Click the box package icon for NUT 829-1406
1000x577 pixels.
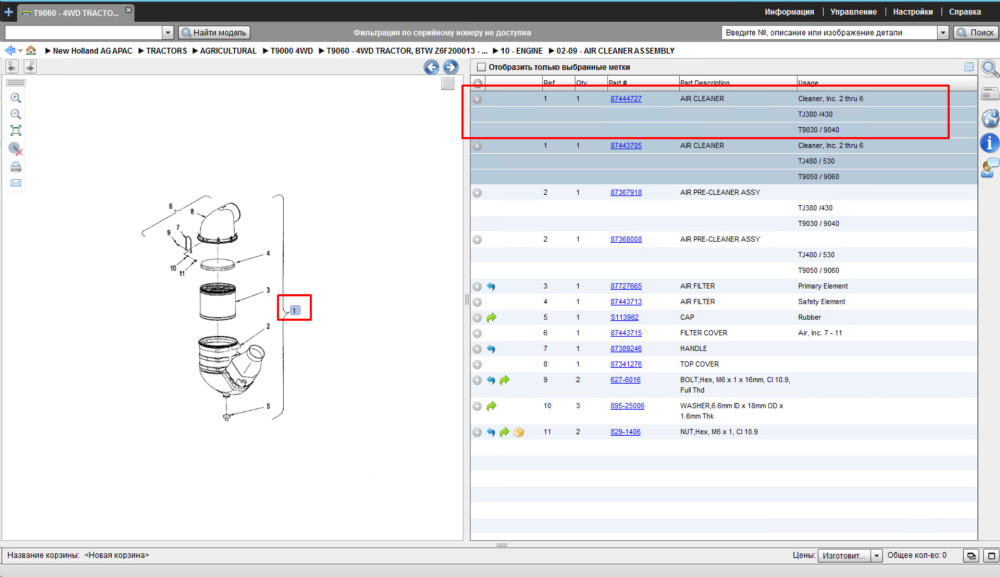(519, 432)
